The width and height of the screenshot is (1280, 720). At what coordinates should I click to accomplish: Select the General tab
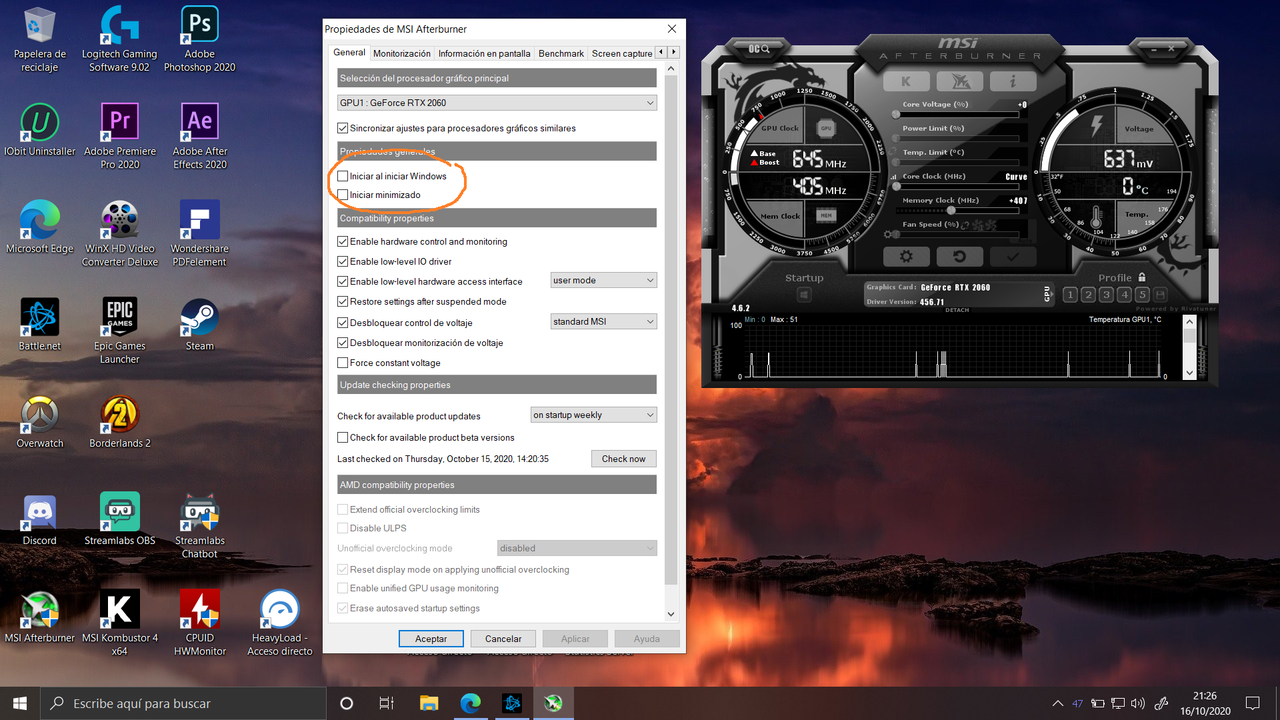point(350,53)
